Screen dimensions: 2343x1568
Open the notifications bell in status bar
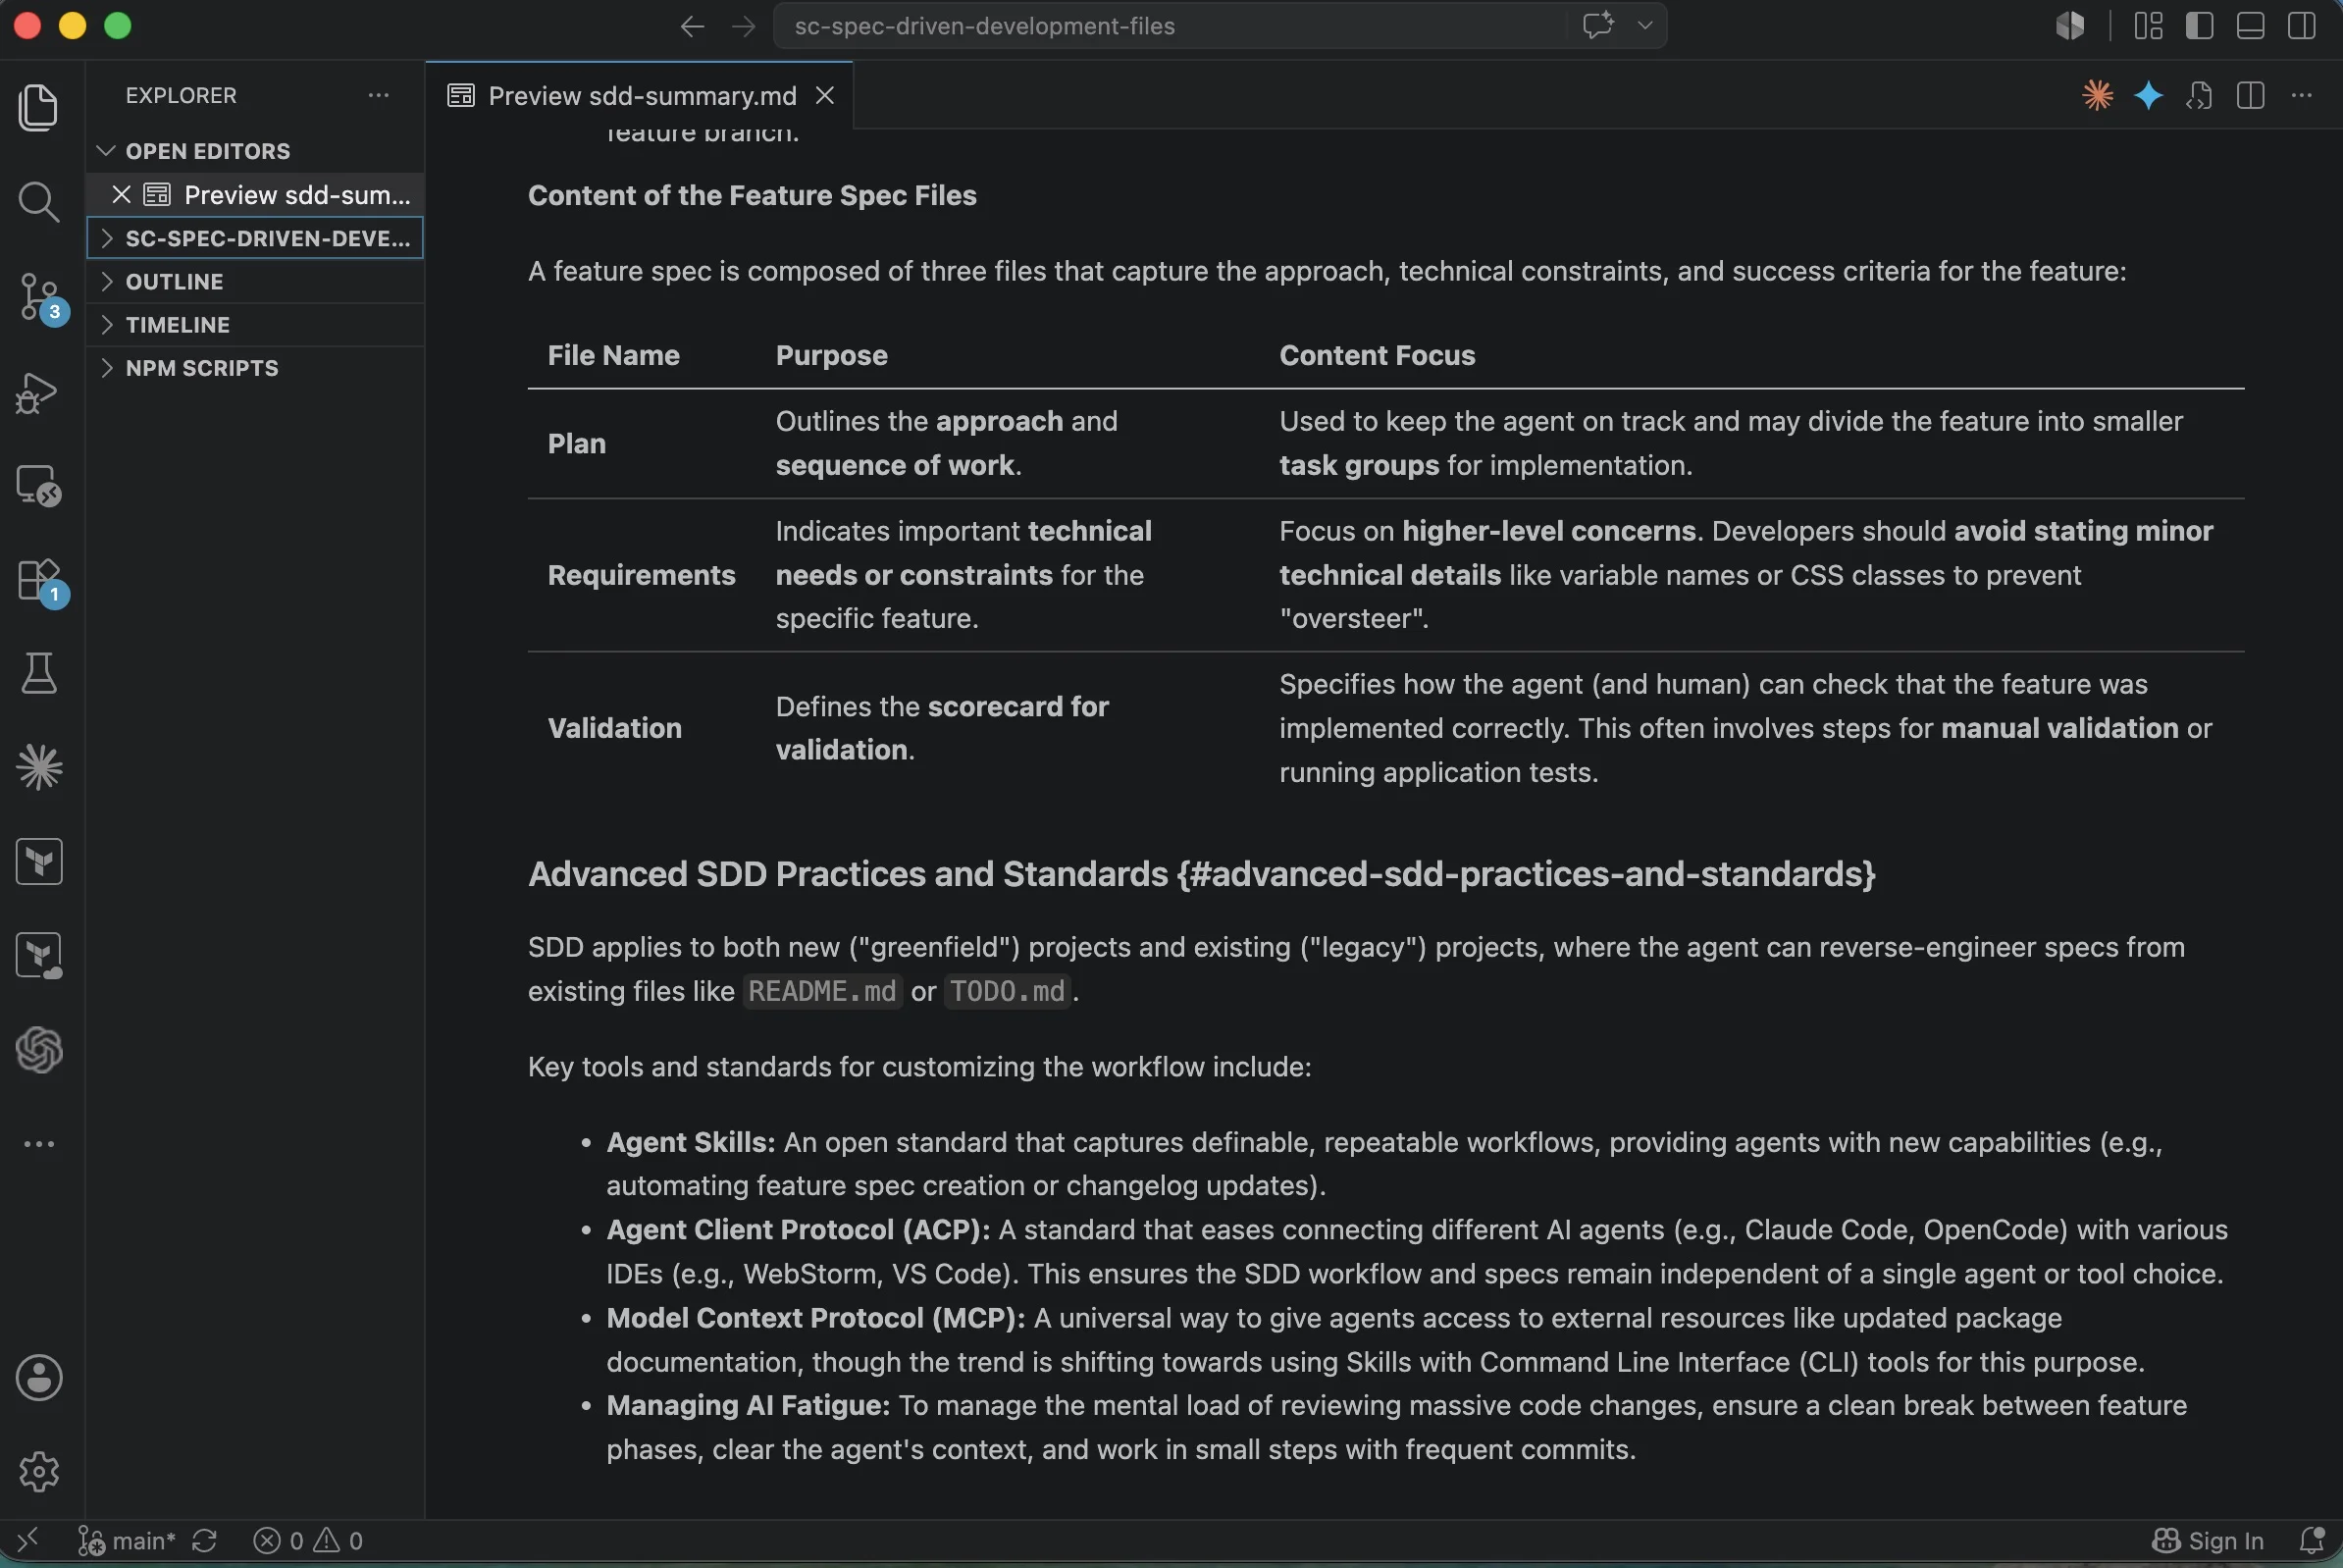2311,1540
